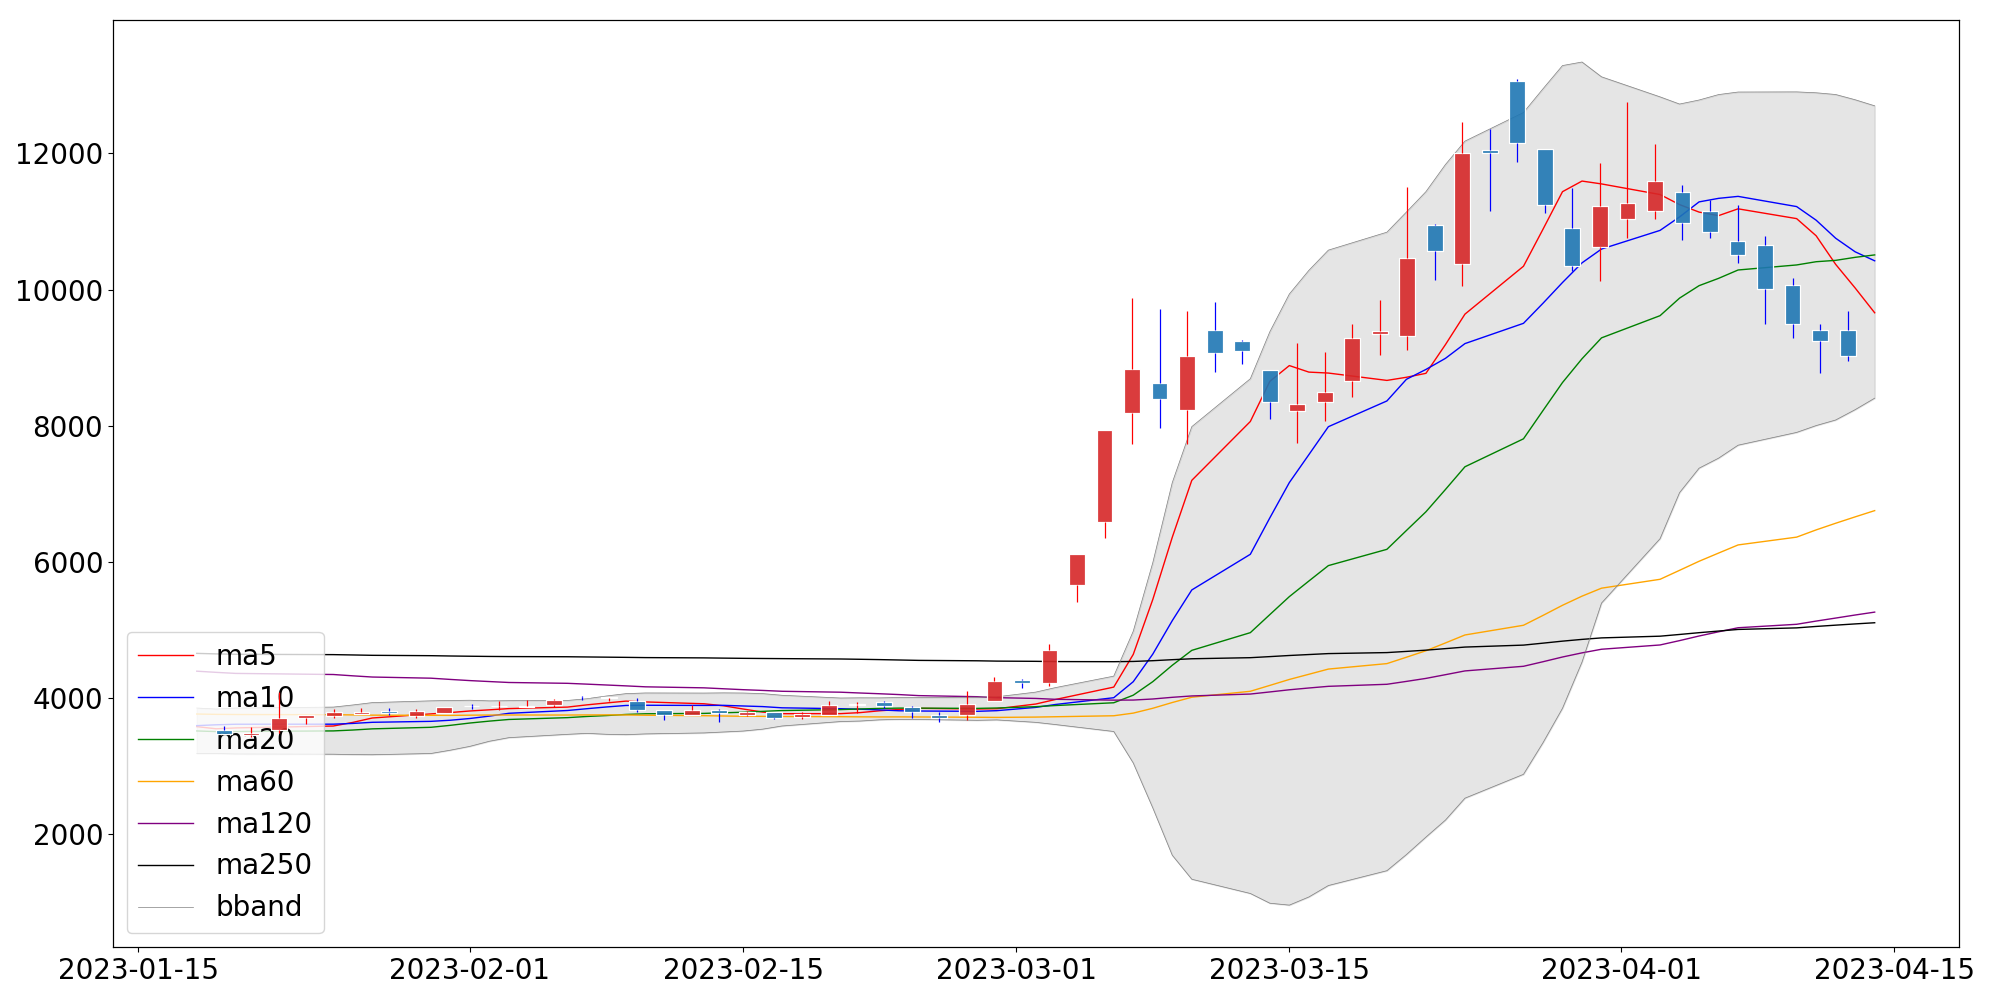
Task: Click the black ma250 legend line sample
Action: pos(166,865)
